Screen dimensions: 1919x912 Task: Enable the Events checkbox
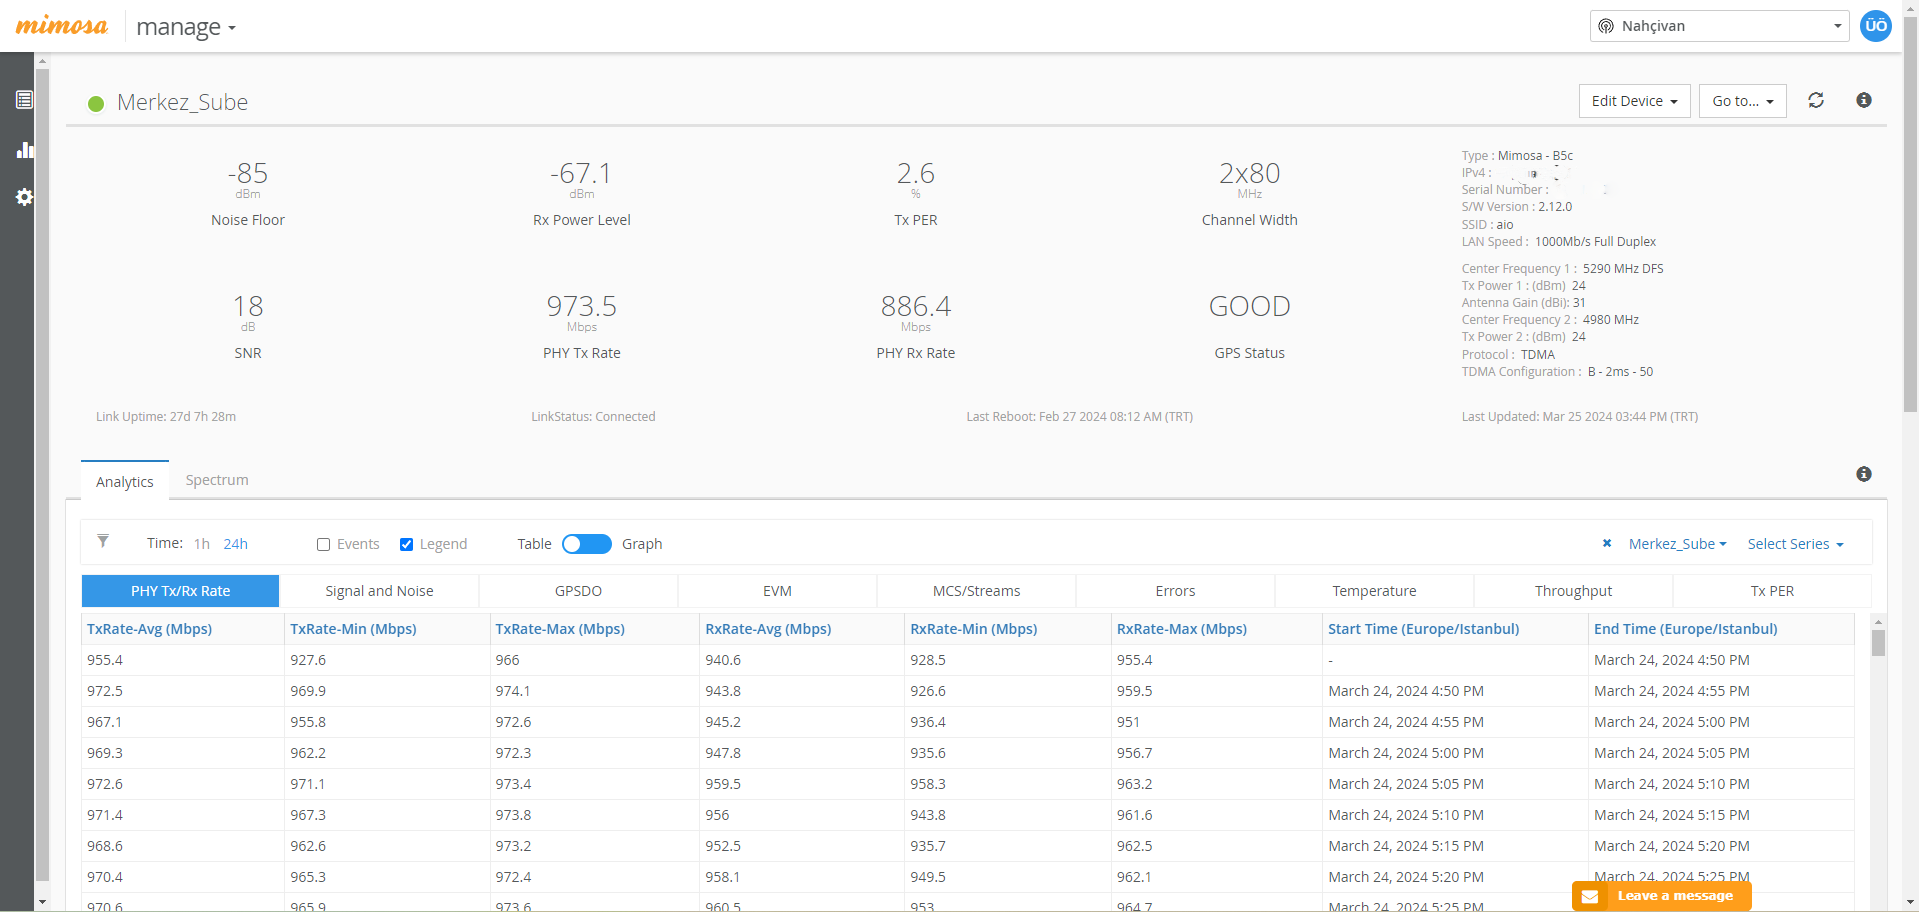tap(323, 545)
